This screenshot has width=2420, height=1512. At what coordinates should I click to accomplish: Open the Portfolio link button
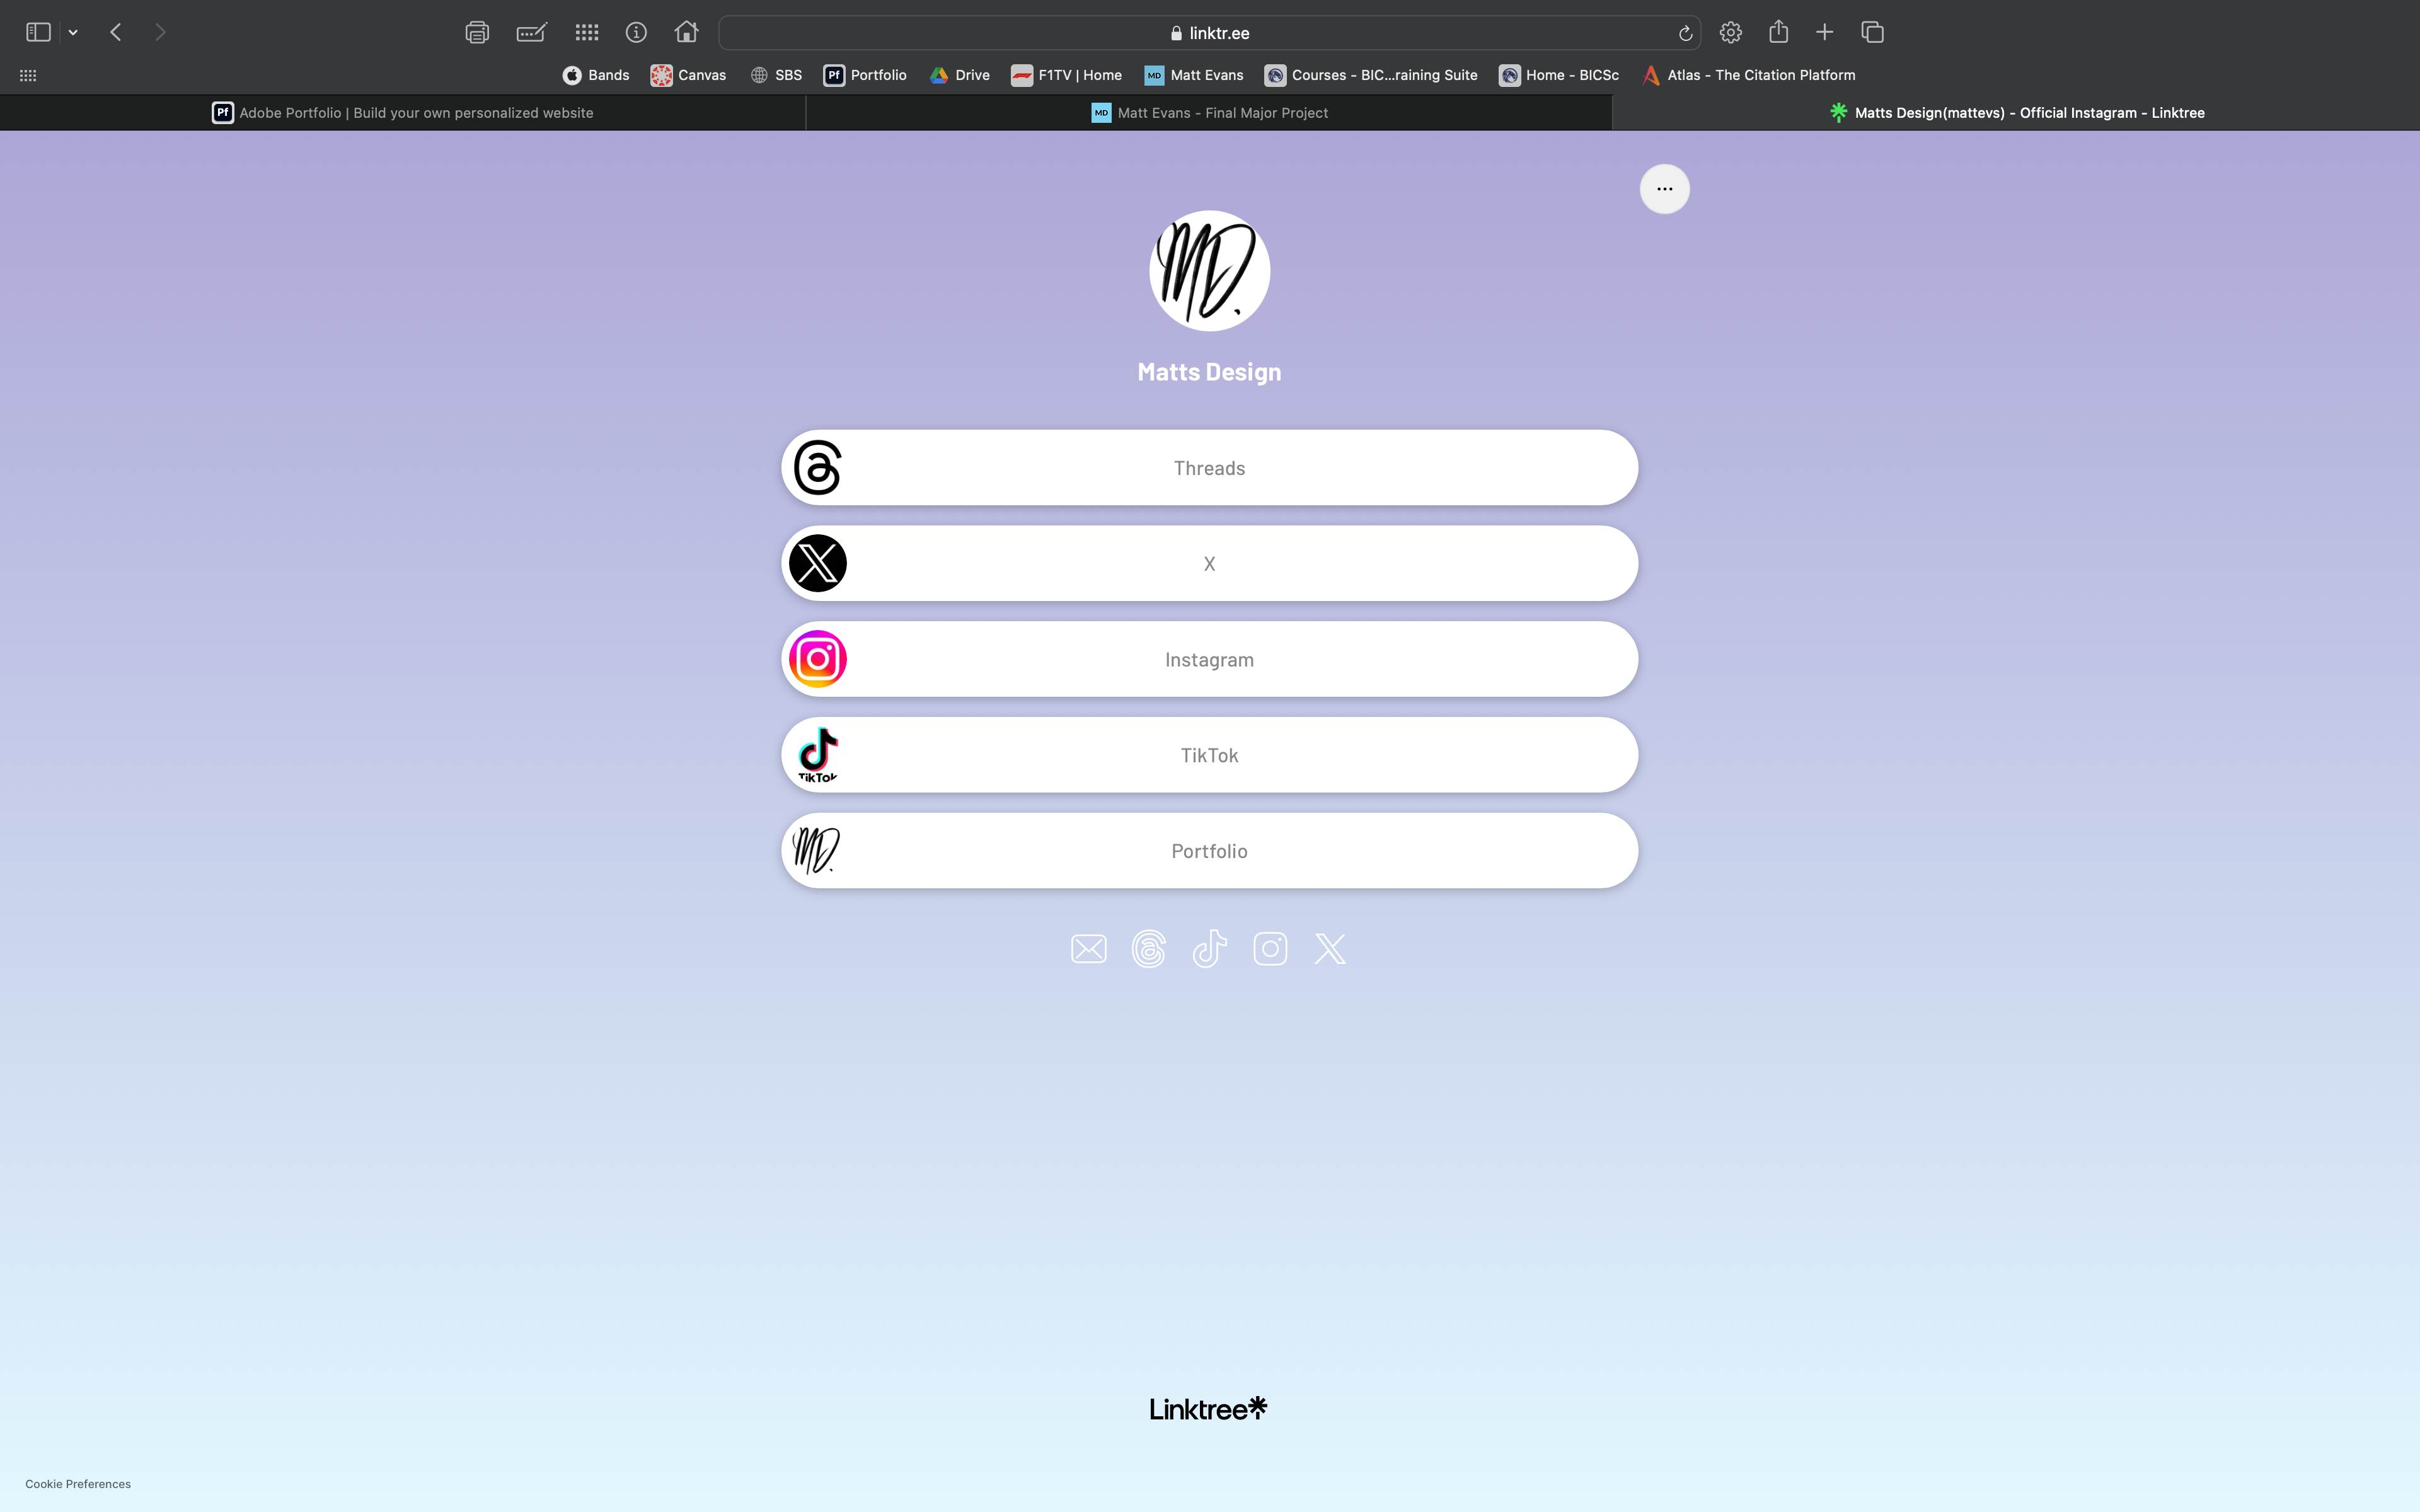[x=1209, y=851]
